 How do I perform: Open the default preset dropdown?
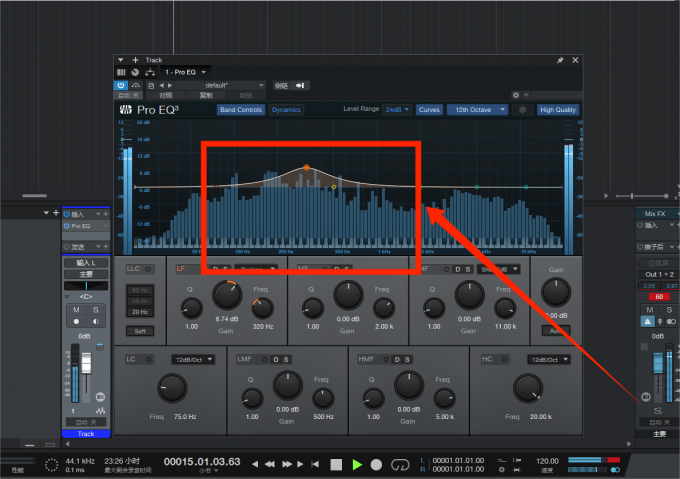click(x=219, y=85)
